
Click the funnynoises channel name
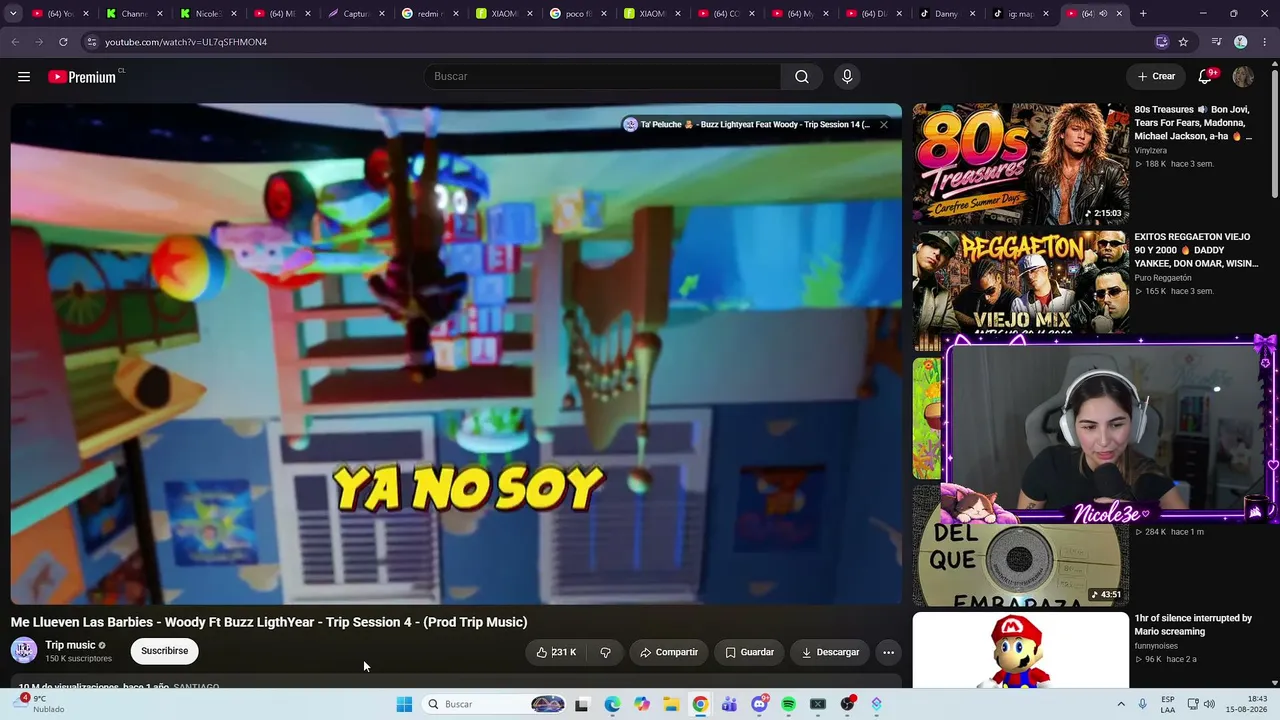(1156, 646)
